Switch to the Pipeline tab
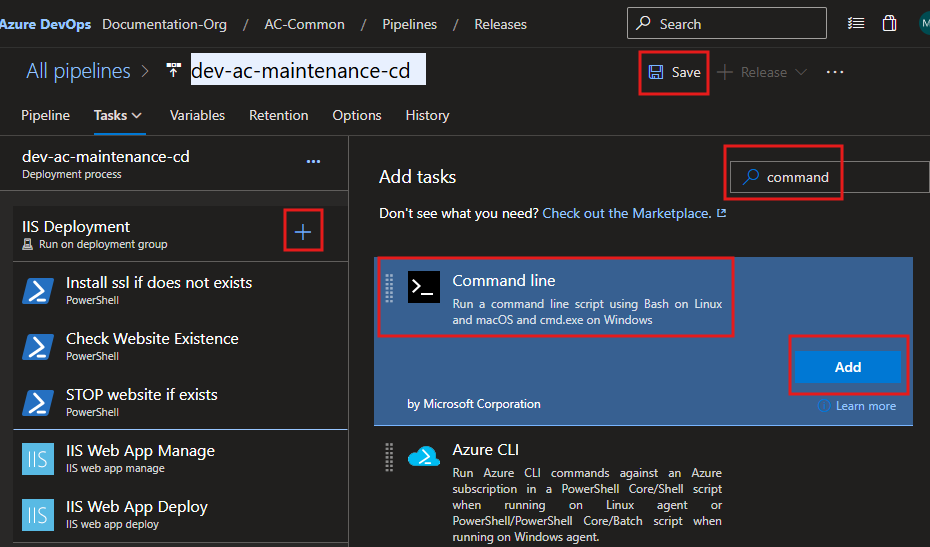 coord(45,115)
